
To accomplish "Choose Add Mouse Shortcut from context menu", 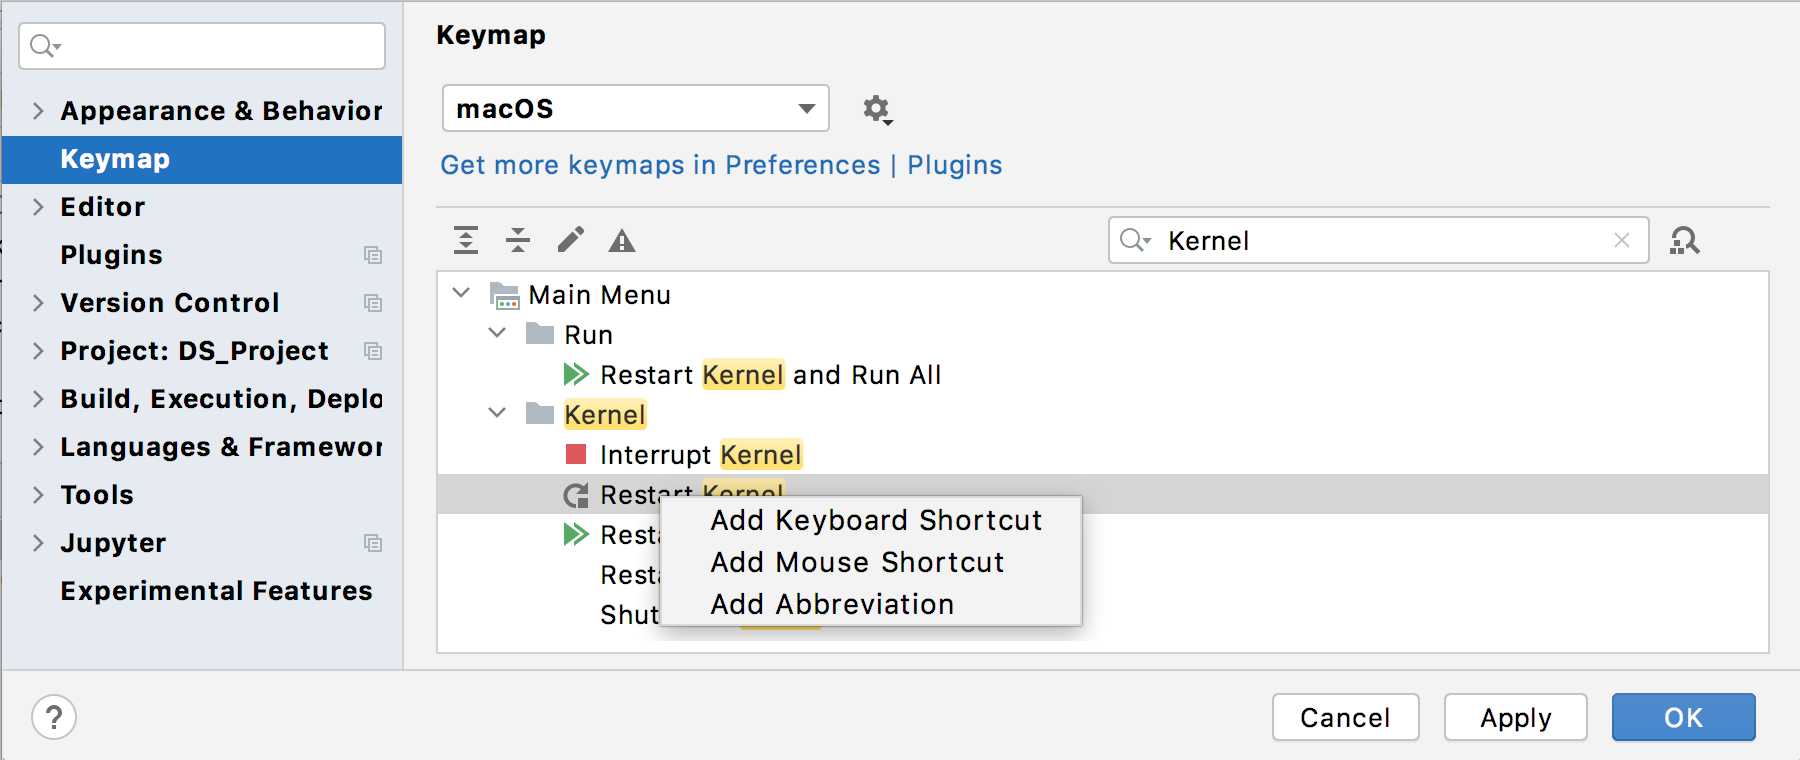I will [857, 562].
